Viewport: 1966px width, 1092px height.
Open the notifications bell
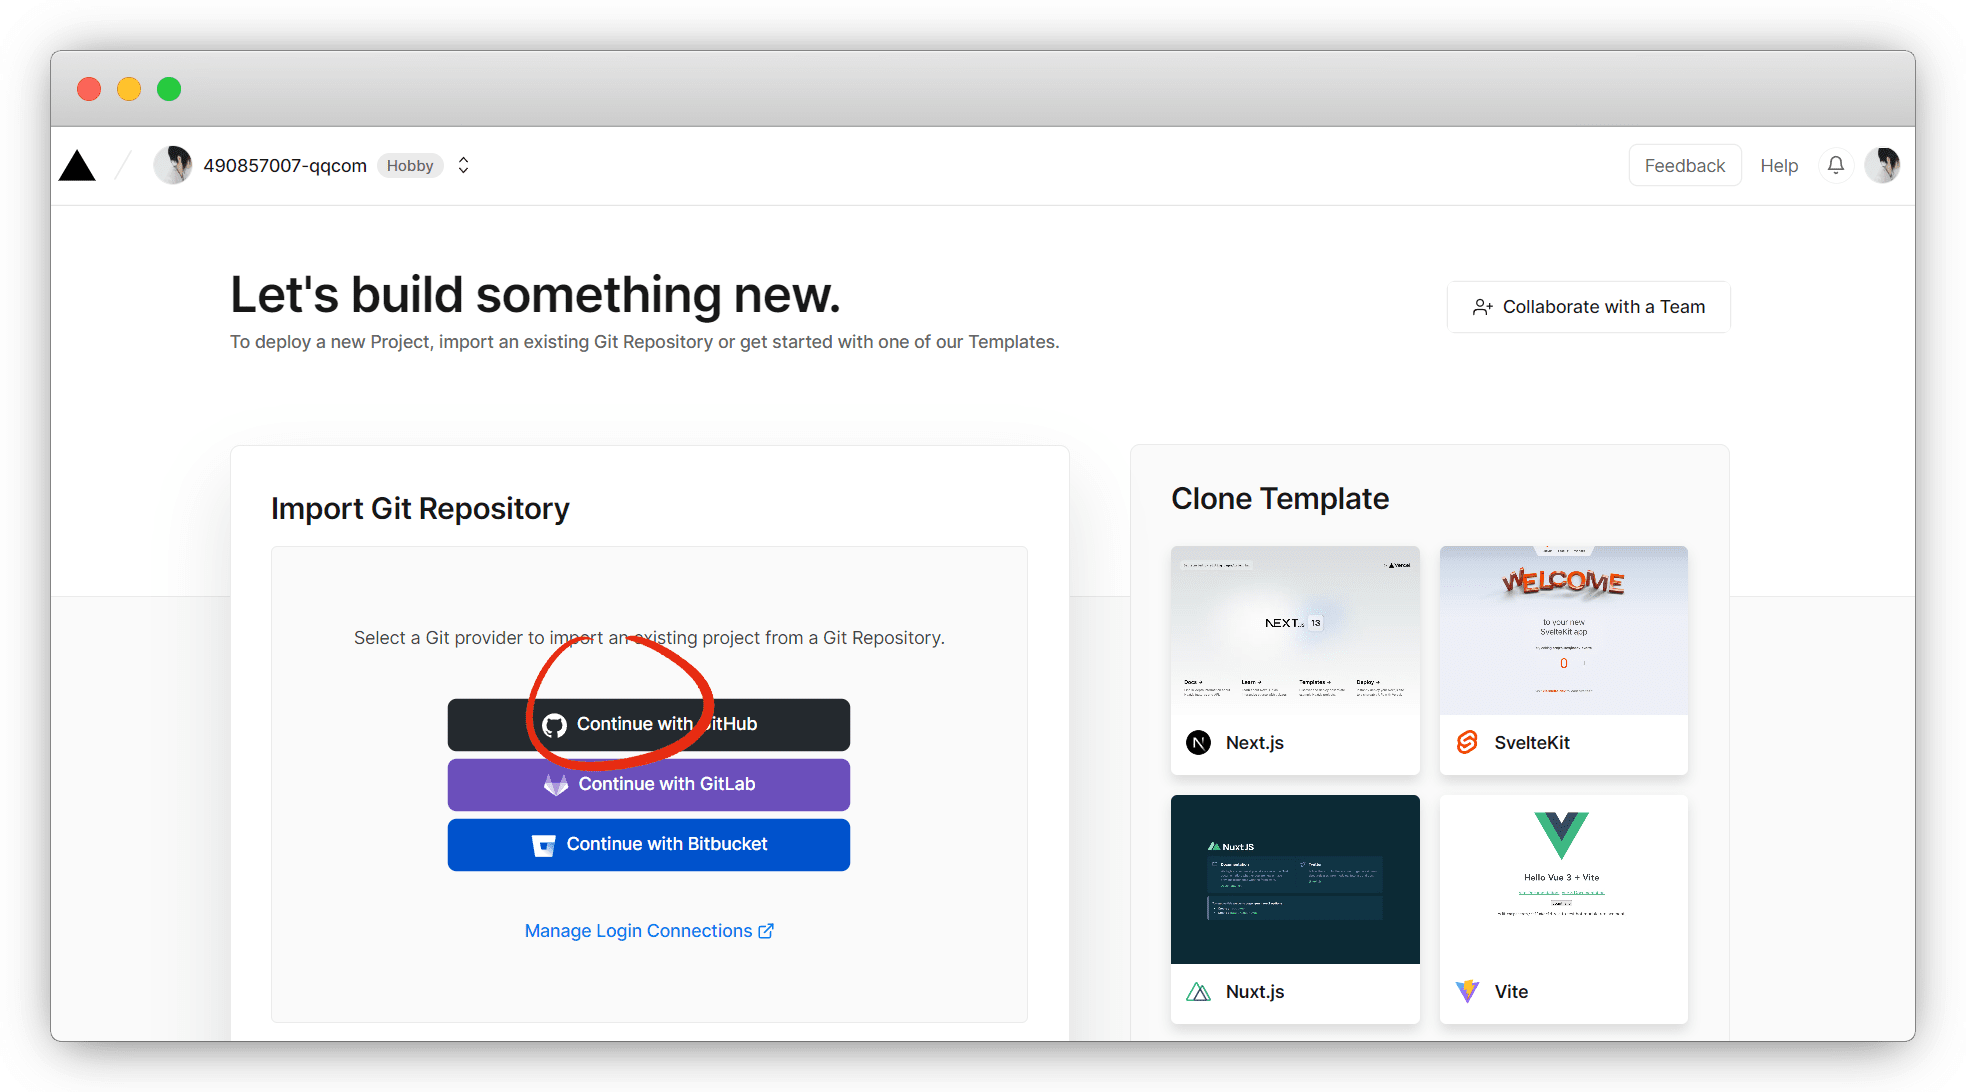[1836, 165]
